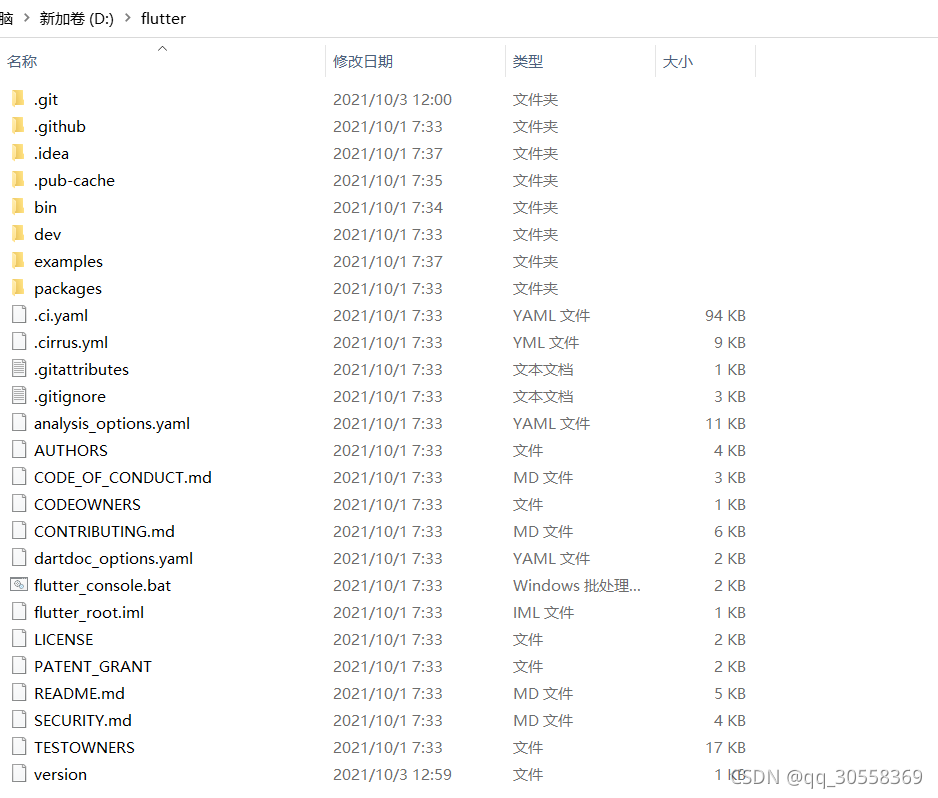Click the analysis_options.yaml file icon
Image resolution: width=938 pixels, height=798 pixels.
tap(19, 422)
